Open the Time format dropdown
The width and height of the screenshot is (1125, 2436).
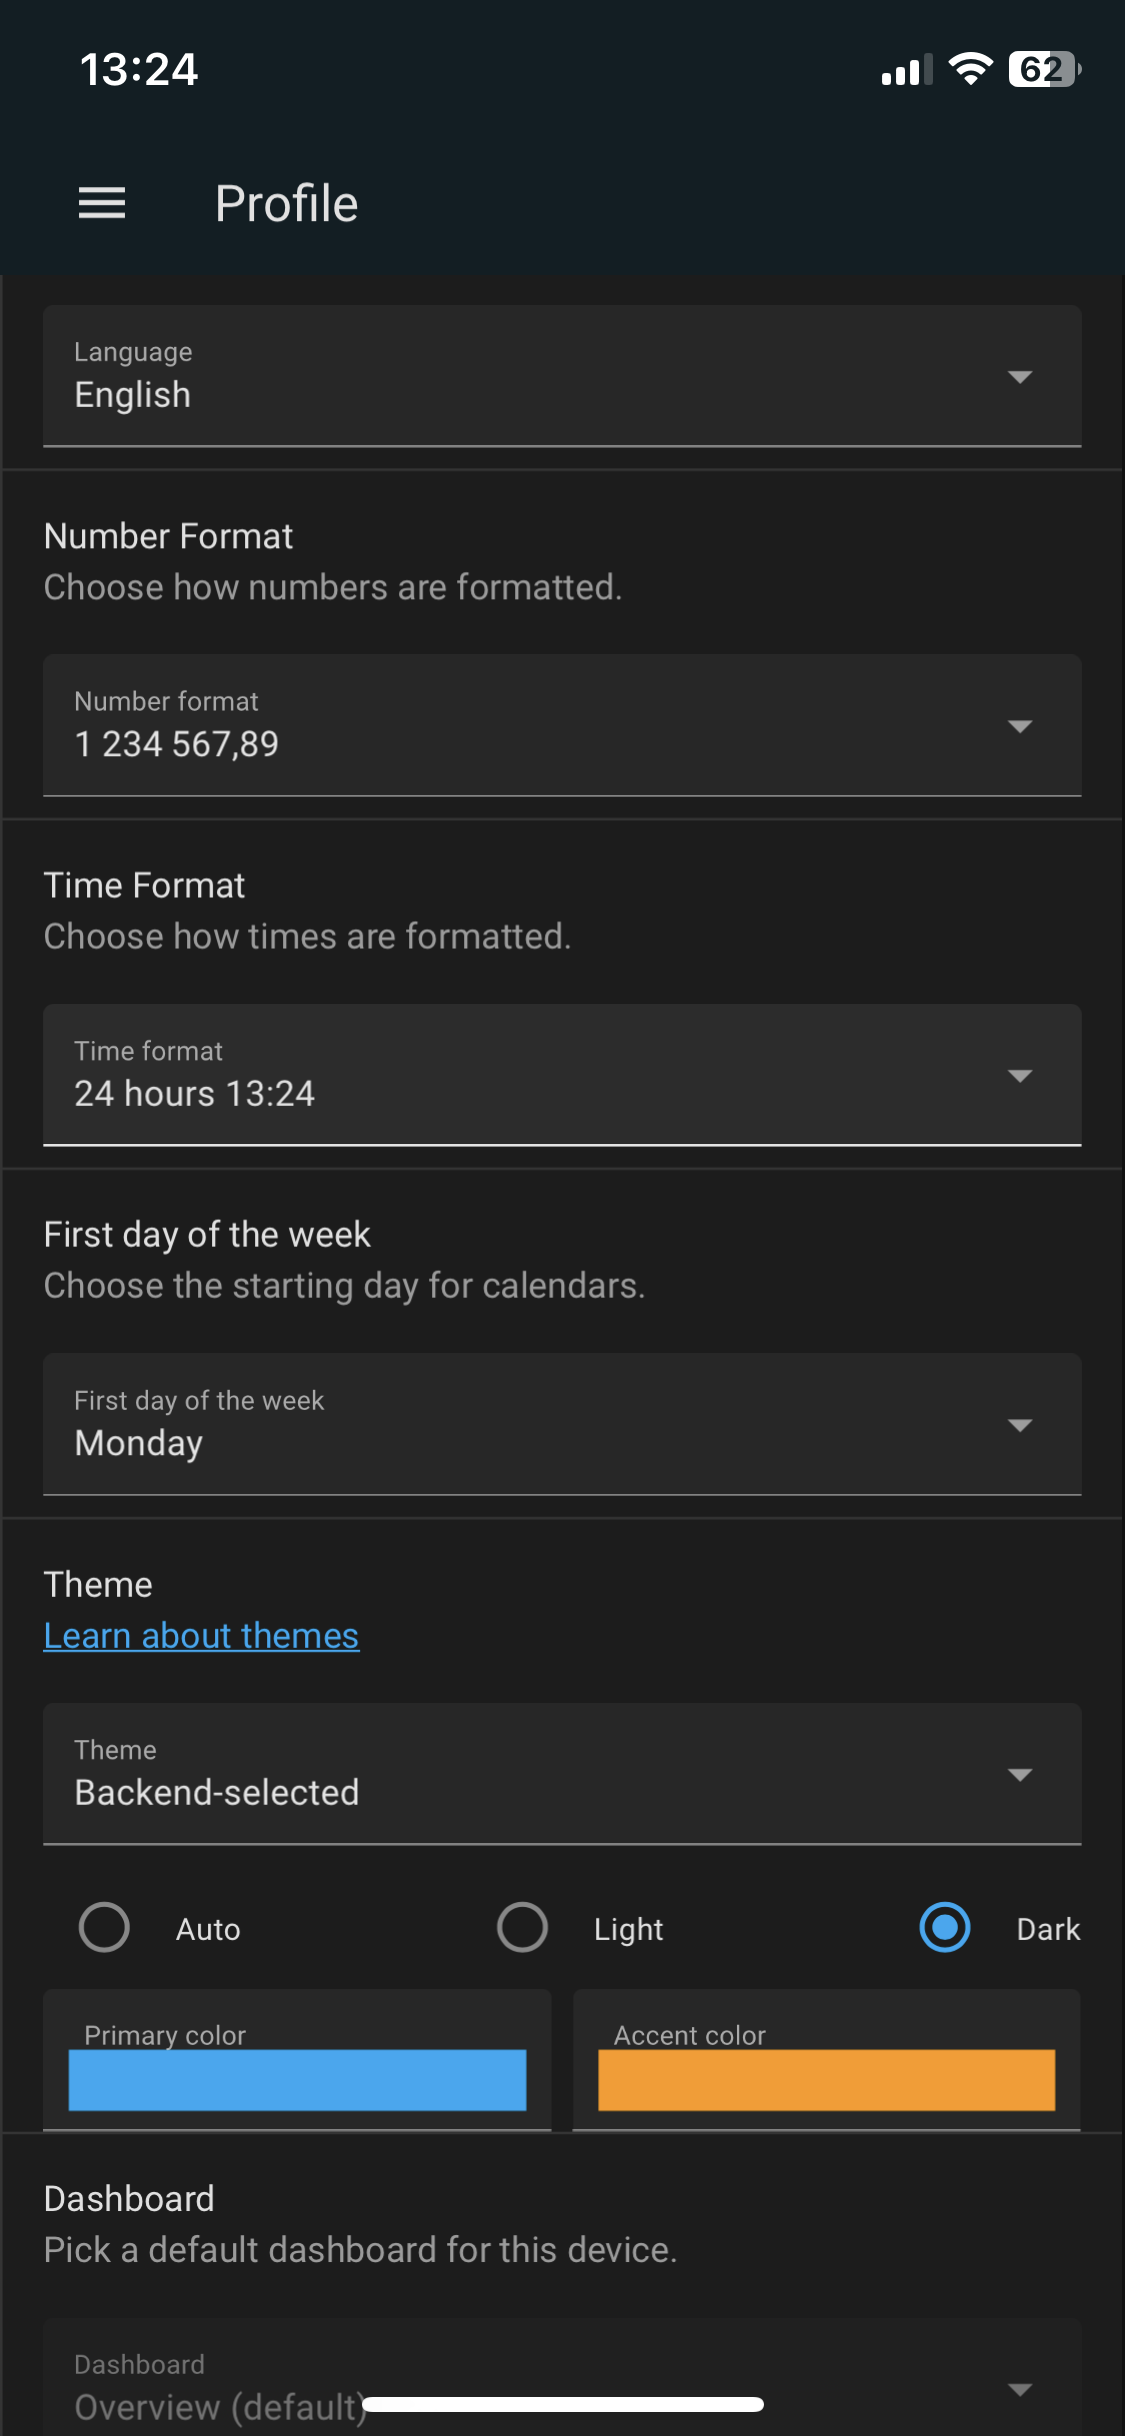click(562, 1075)
